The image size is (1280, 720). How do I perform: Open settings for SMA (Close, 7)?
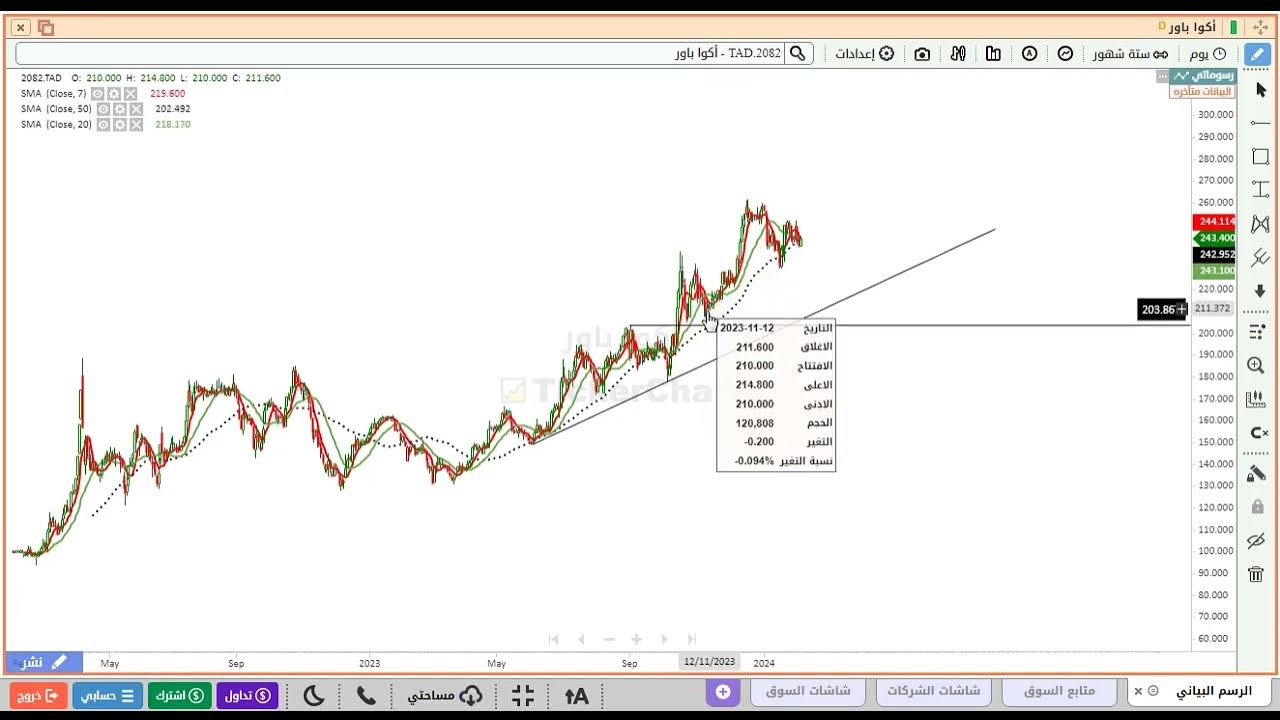(114, 93)
